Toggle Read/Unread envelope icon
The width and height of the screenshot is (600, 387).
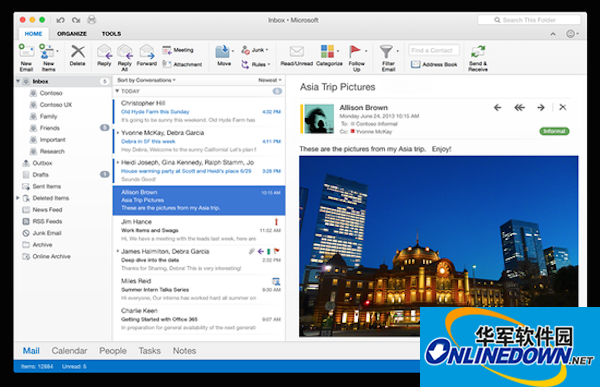tap(297, 51)
